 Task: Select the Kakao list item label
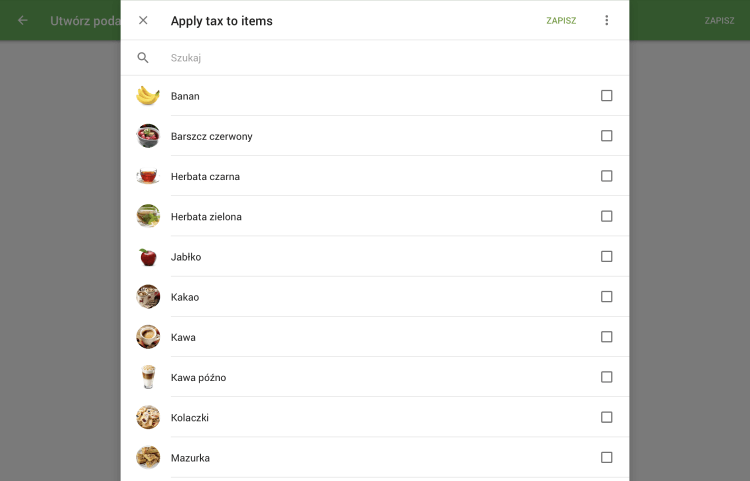click(186, 297)
